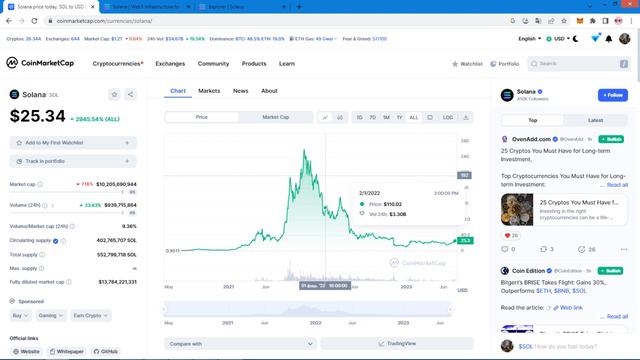The image size is (640, 360).
Task: Open the browser side panel icon
Action: pyautogui.click(x=606, y=21)
